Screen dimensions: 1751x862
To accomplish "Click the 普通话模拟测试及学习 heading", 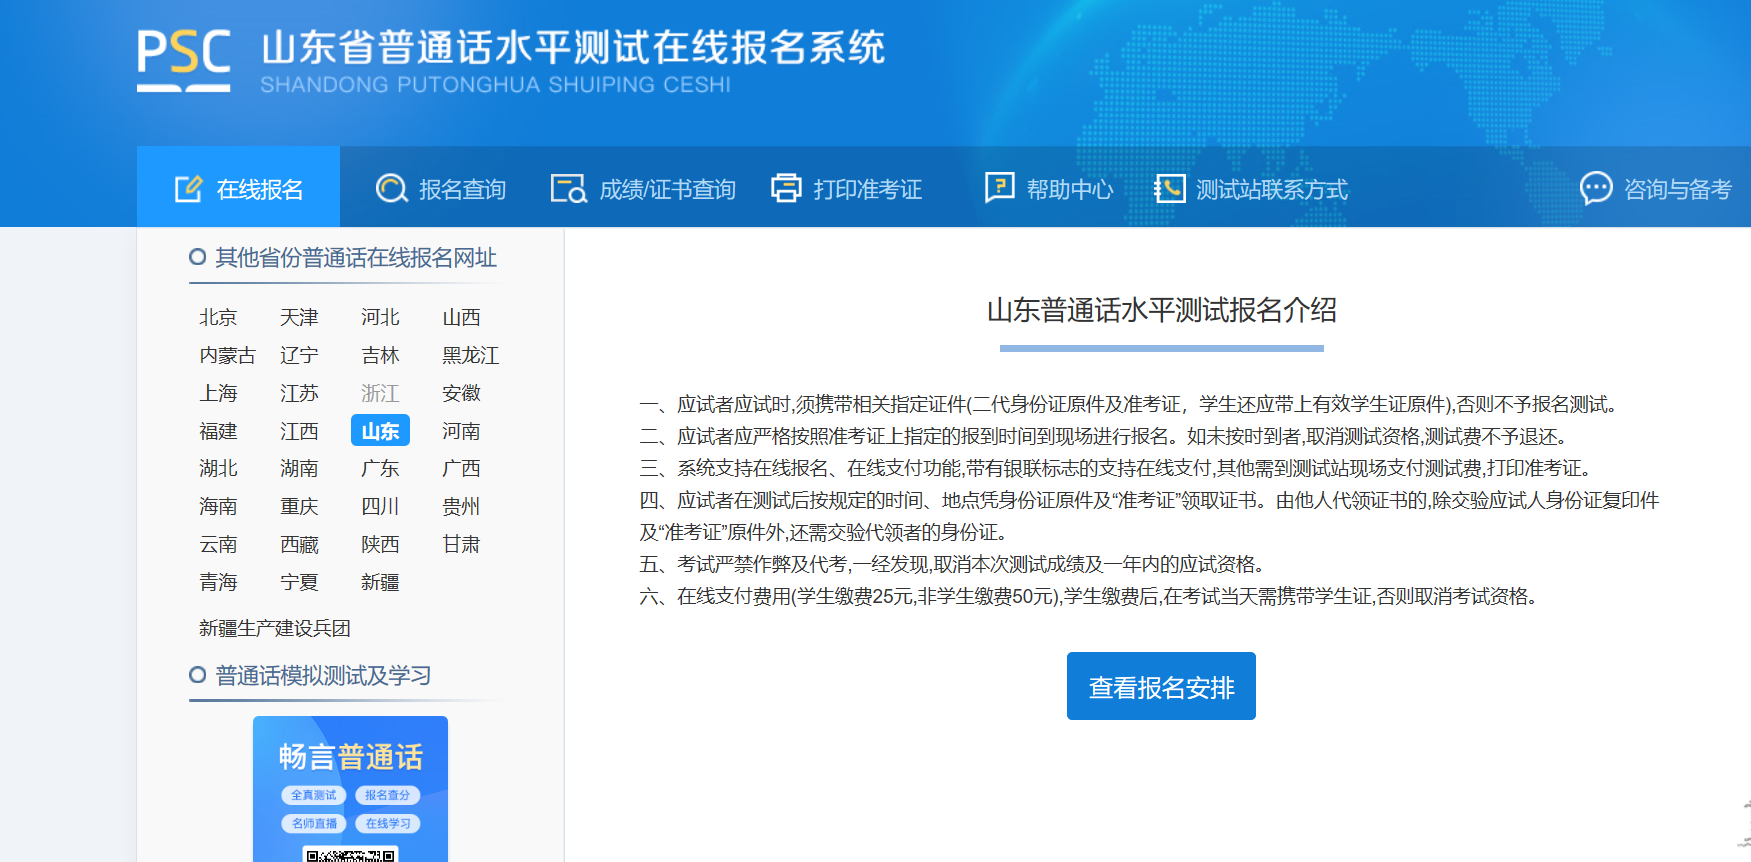I will pos(323,676).
